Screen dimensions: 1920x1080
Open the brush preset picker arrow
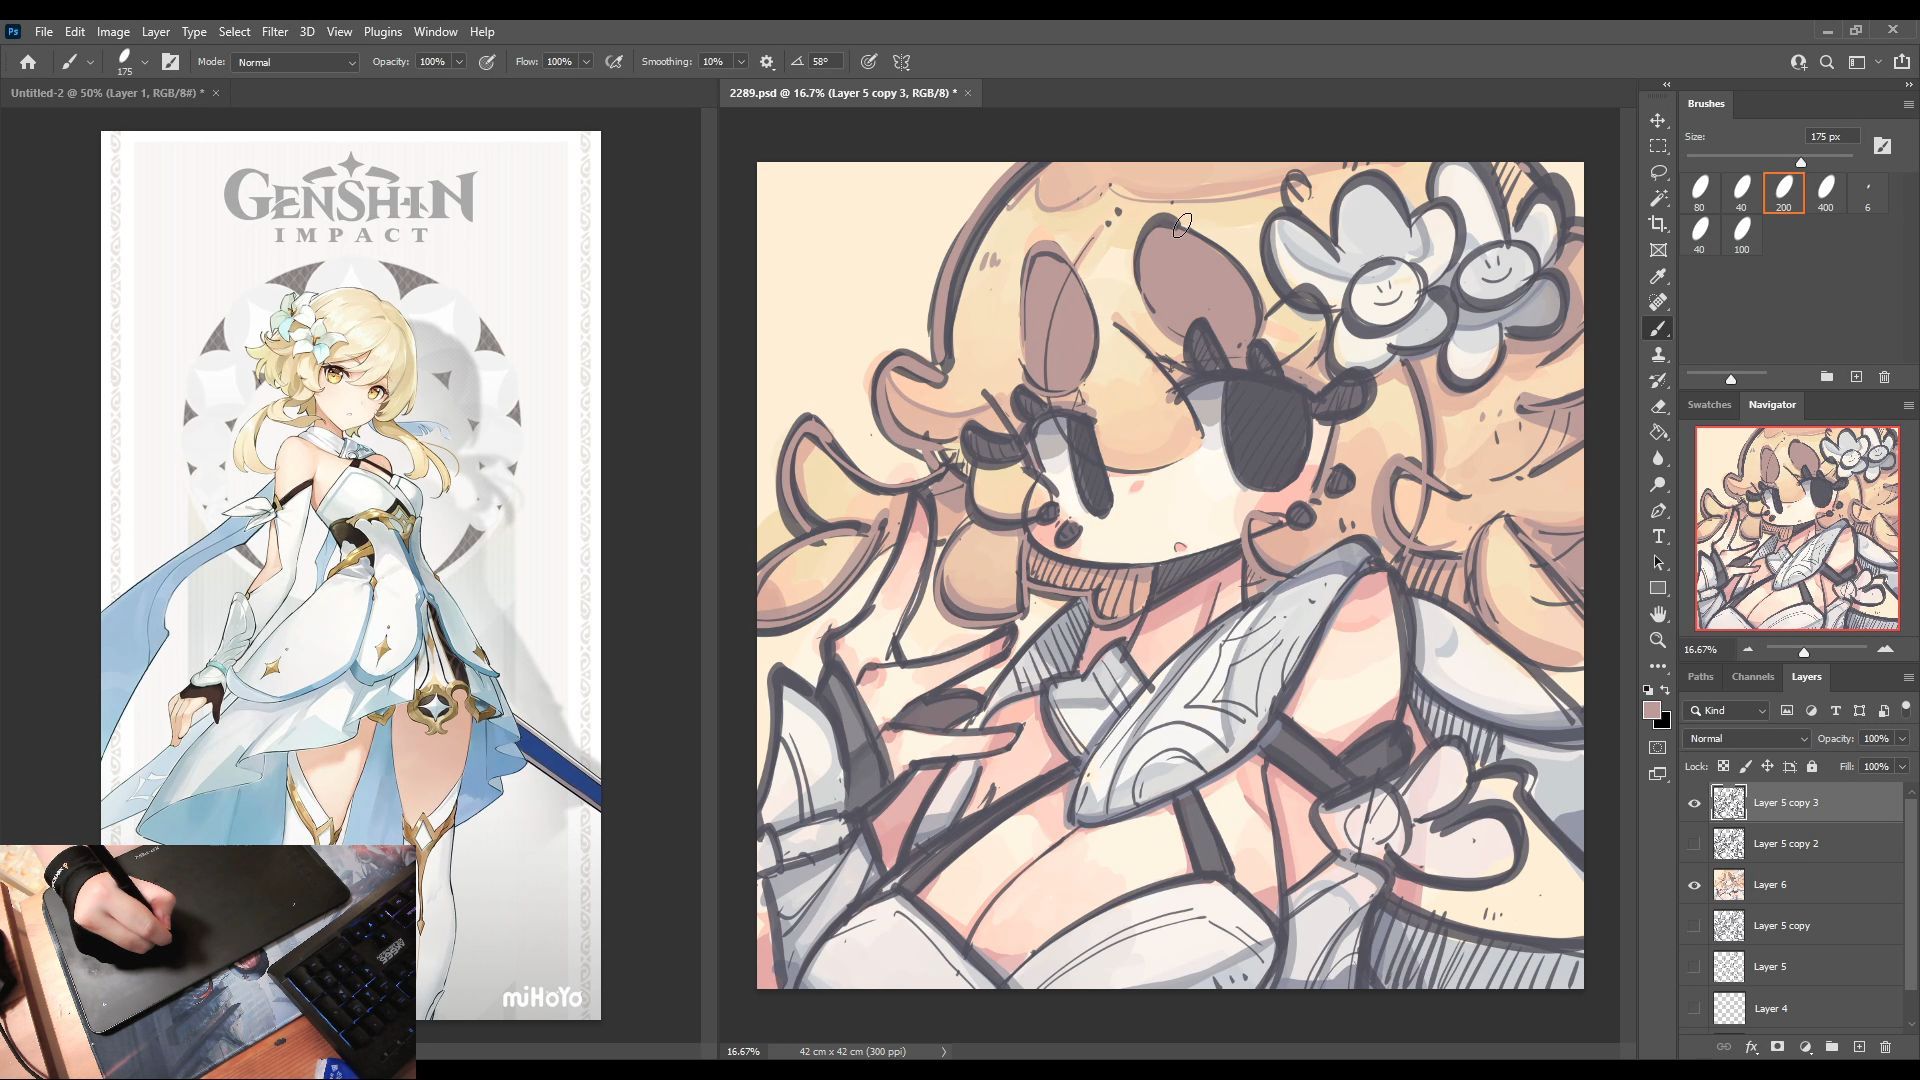145,62
